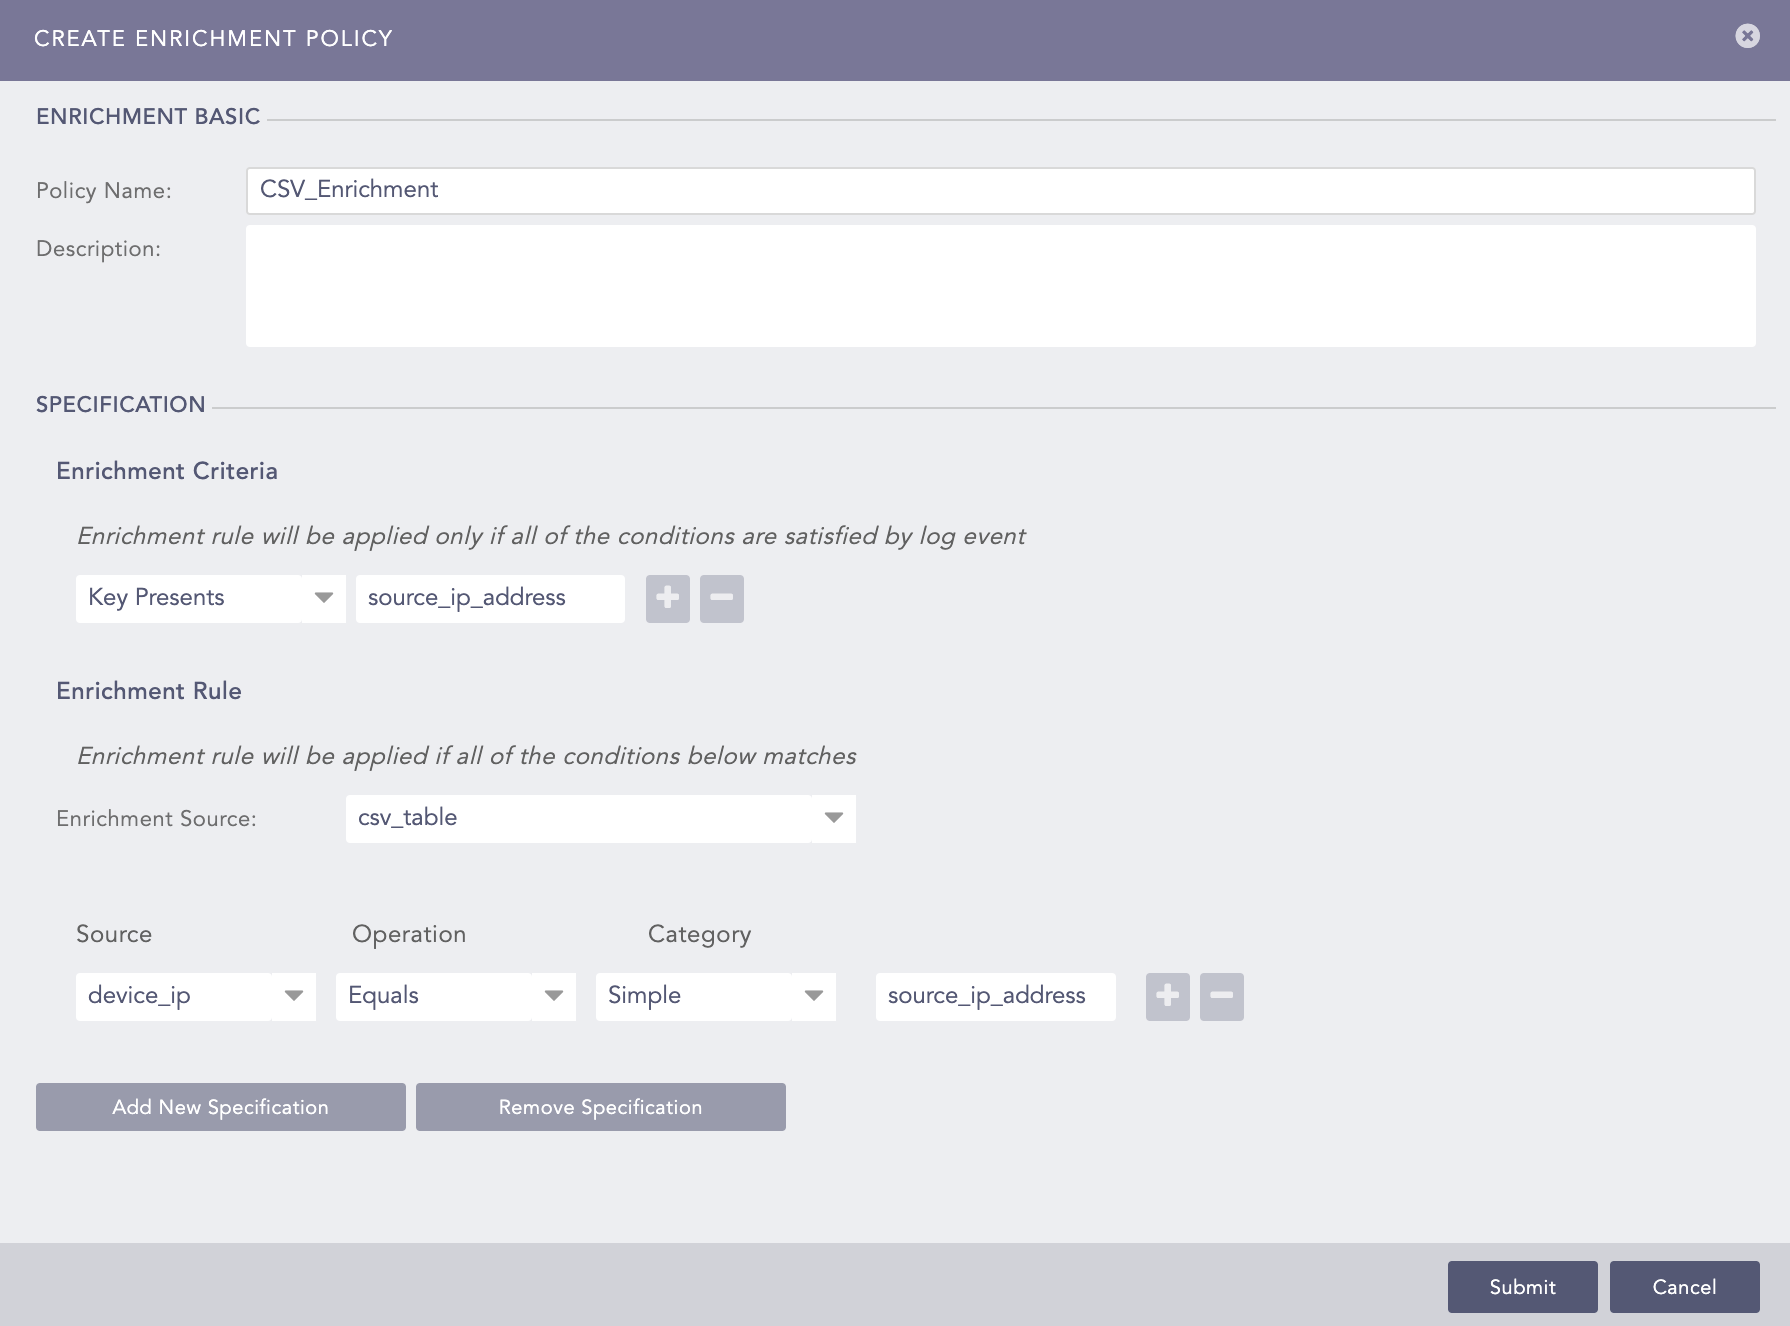Remove the Enrichment Criteria condition row

click(721, 598)
